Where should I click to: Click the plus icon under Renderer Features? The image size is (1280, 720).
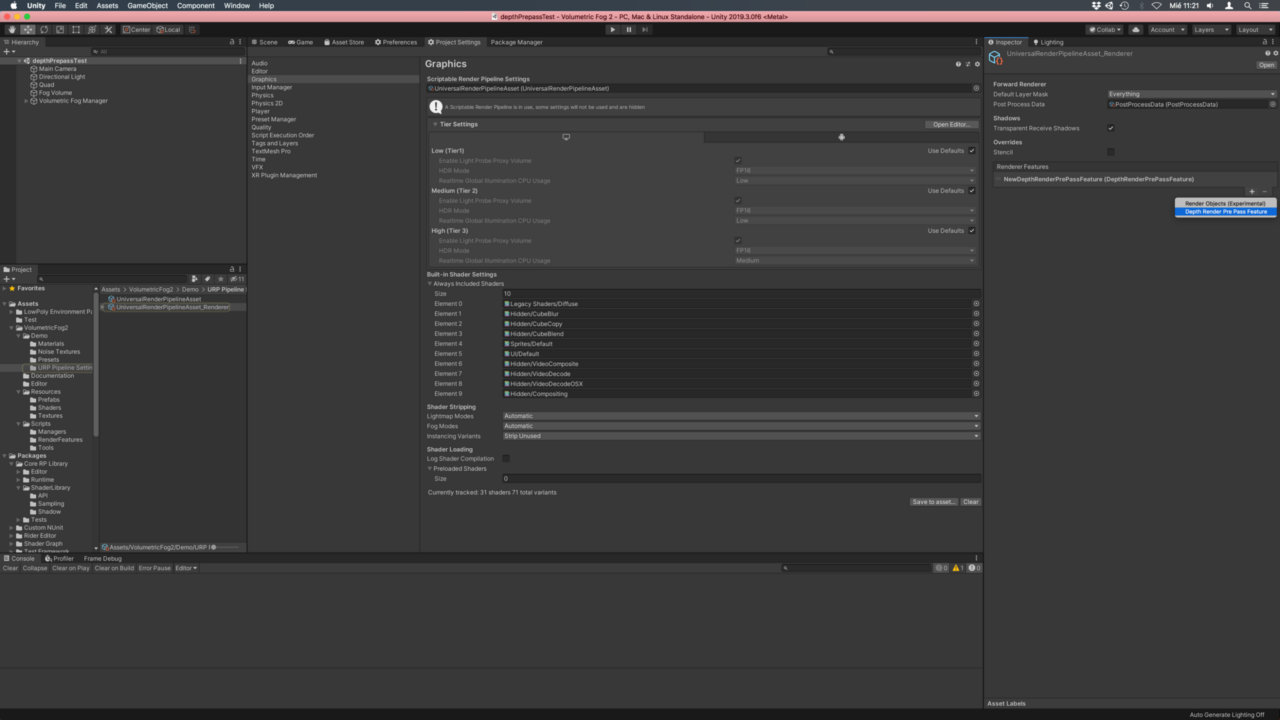click(x=1252, y=191)
